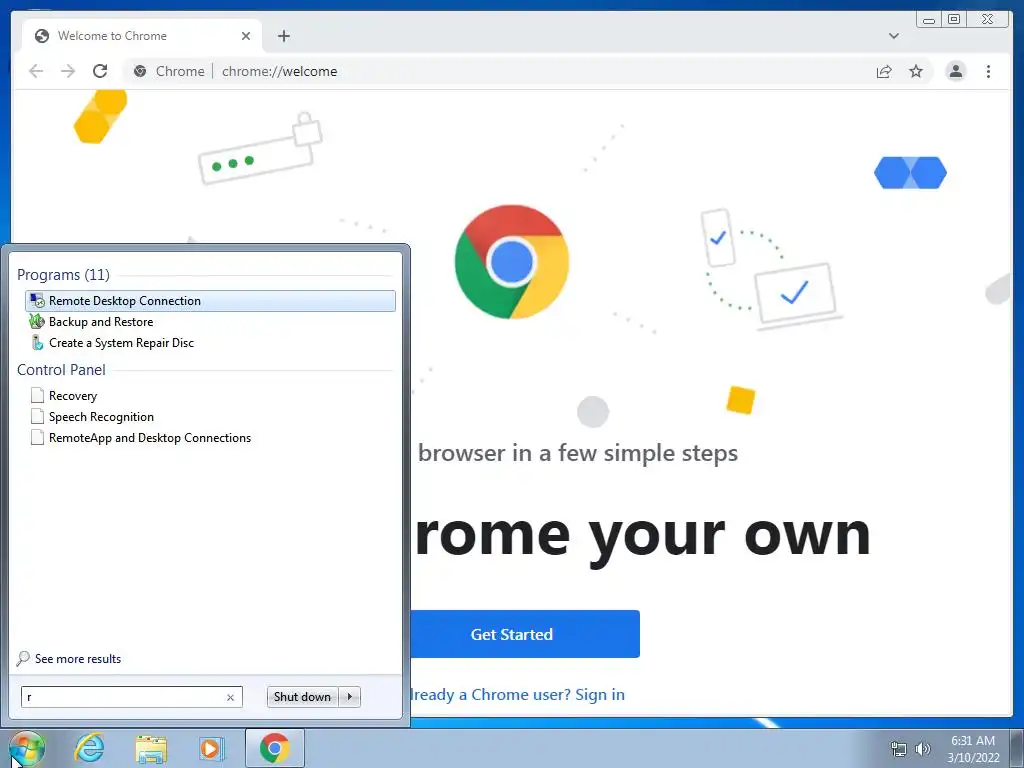Image resolution: width=1024 pixels, height=768 pixels.
Task: Launch Internet Explorer from the taskbar
Action: coord(89,748)
